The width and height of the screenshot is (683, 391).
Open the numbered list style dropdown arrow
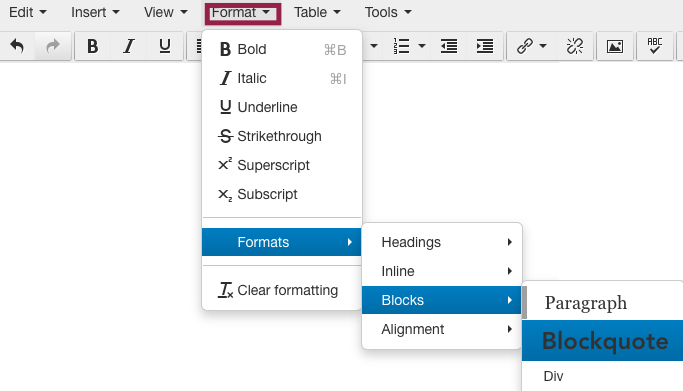click(422, 46)
